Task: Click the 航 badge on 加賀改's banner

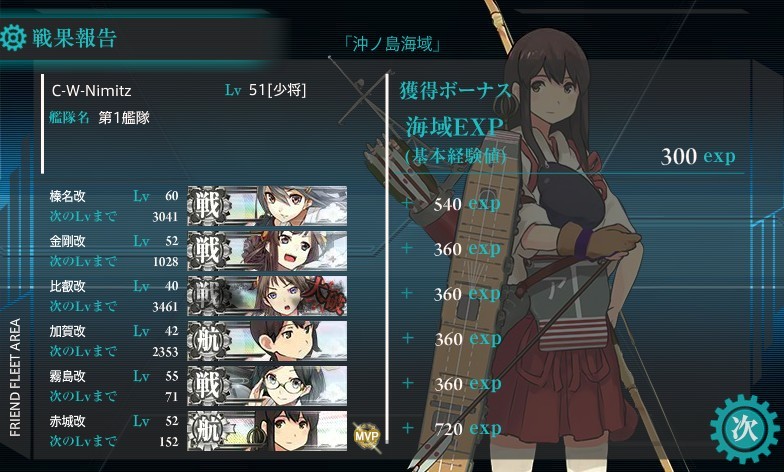Action: point(208,340)
